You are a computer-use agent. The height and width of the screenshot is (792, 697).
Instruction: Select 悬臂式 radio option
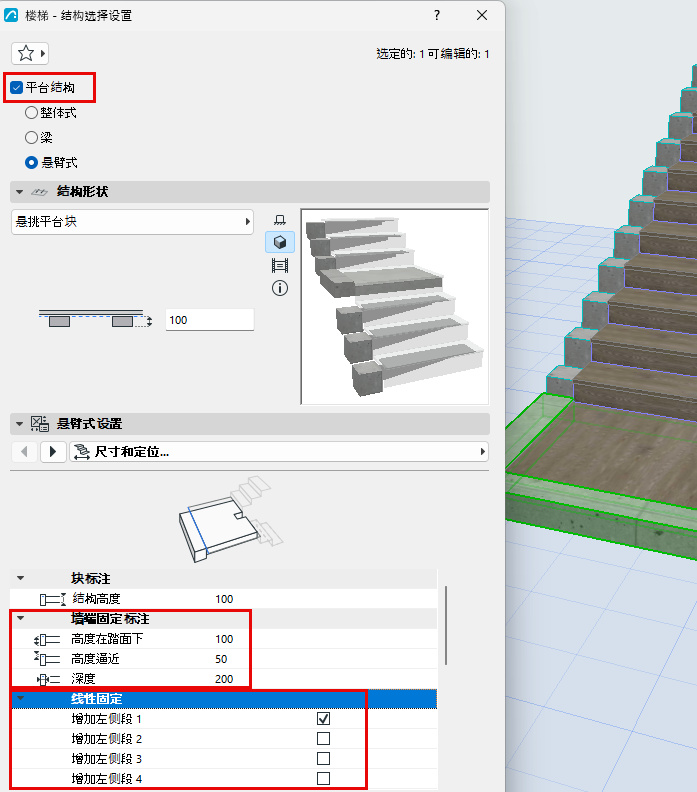point(31,163)
